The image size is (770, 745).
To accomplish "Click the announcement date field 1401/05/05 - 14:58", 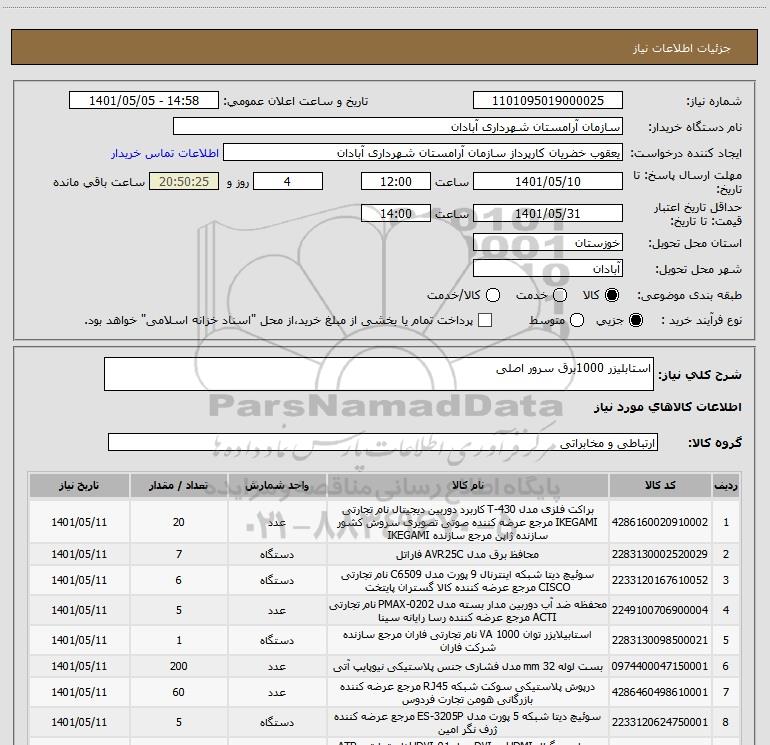I will [x=143, y=100].
